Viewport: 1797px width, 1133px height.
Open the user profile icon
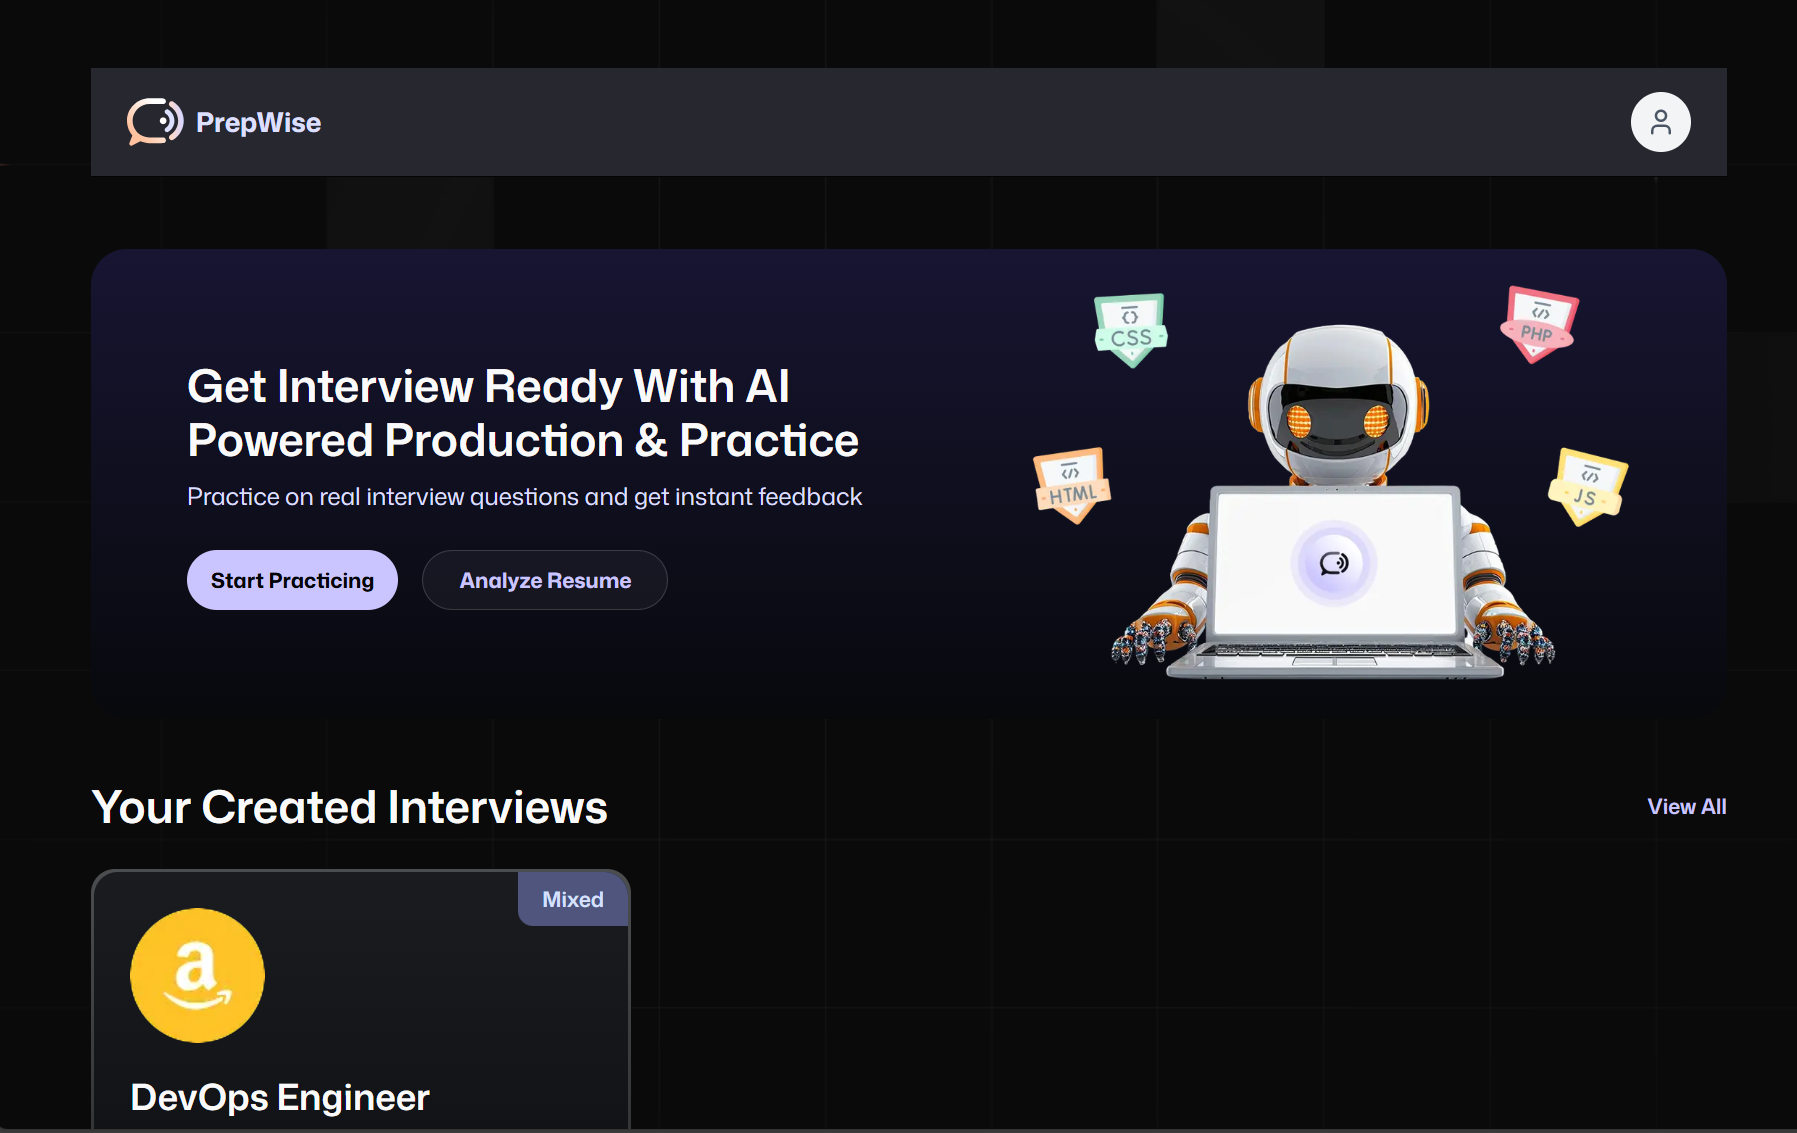(1660, 121)
